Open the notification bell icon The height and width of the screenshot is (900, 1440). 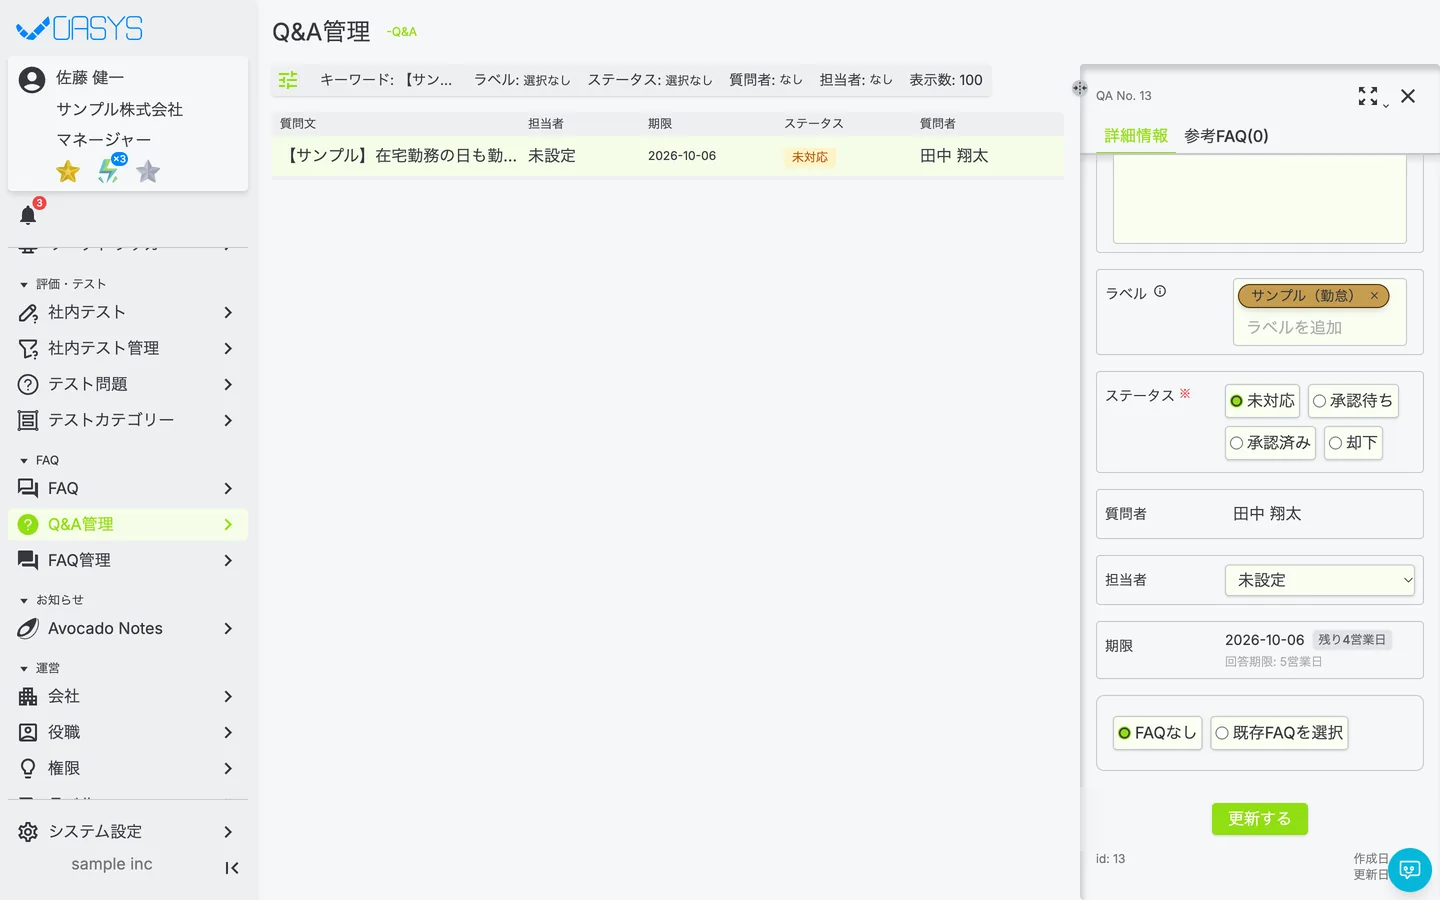point(28,215)
